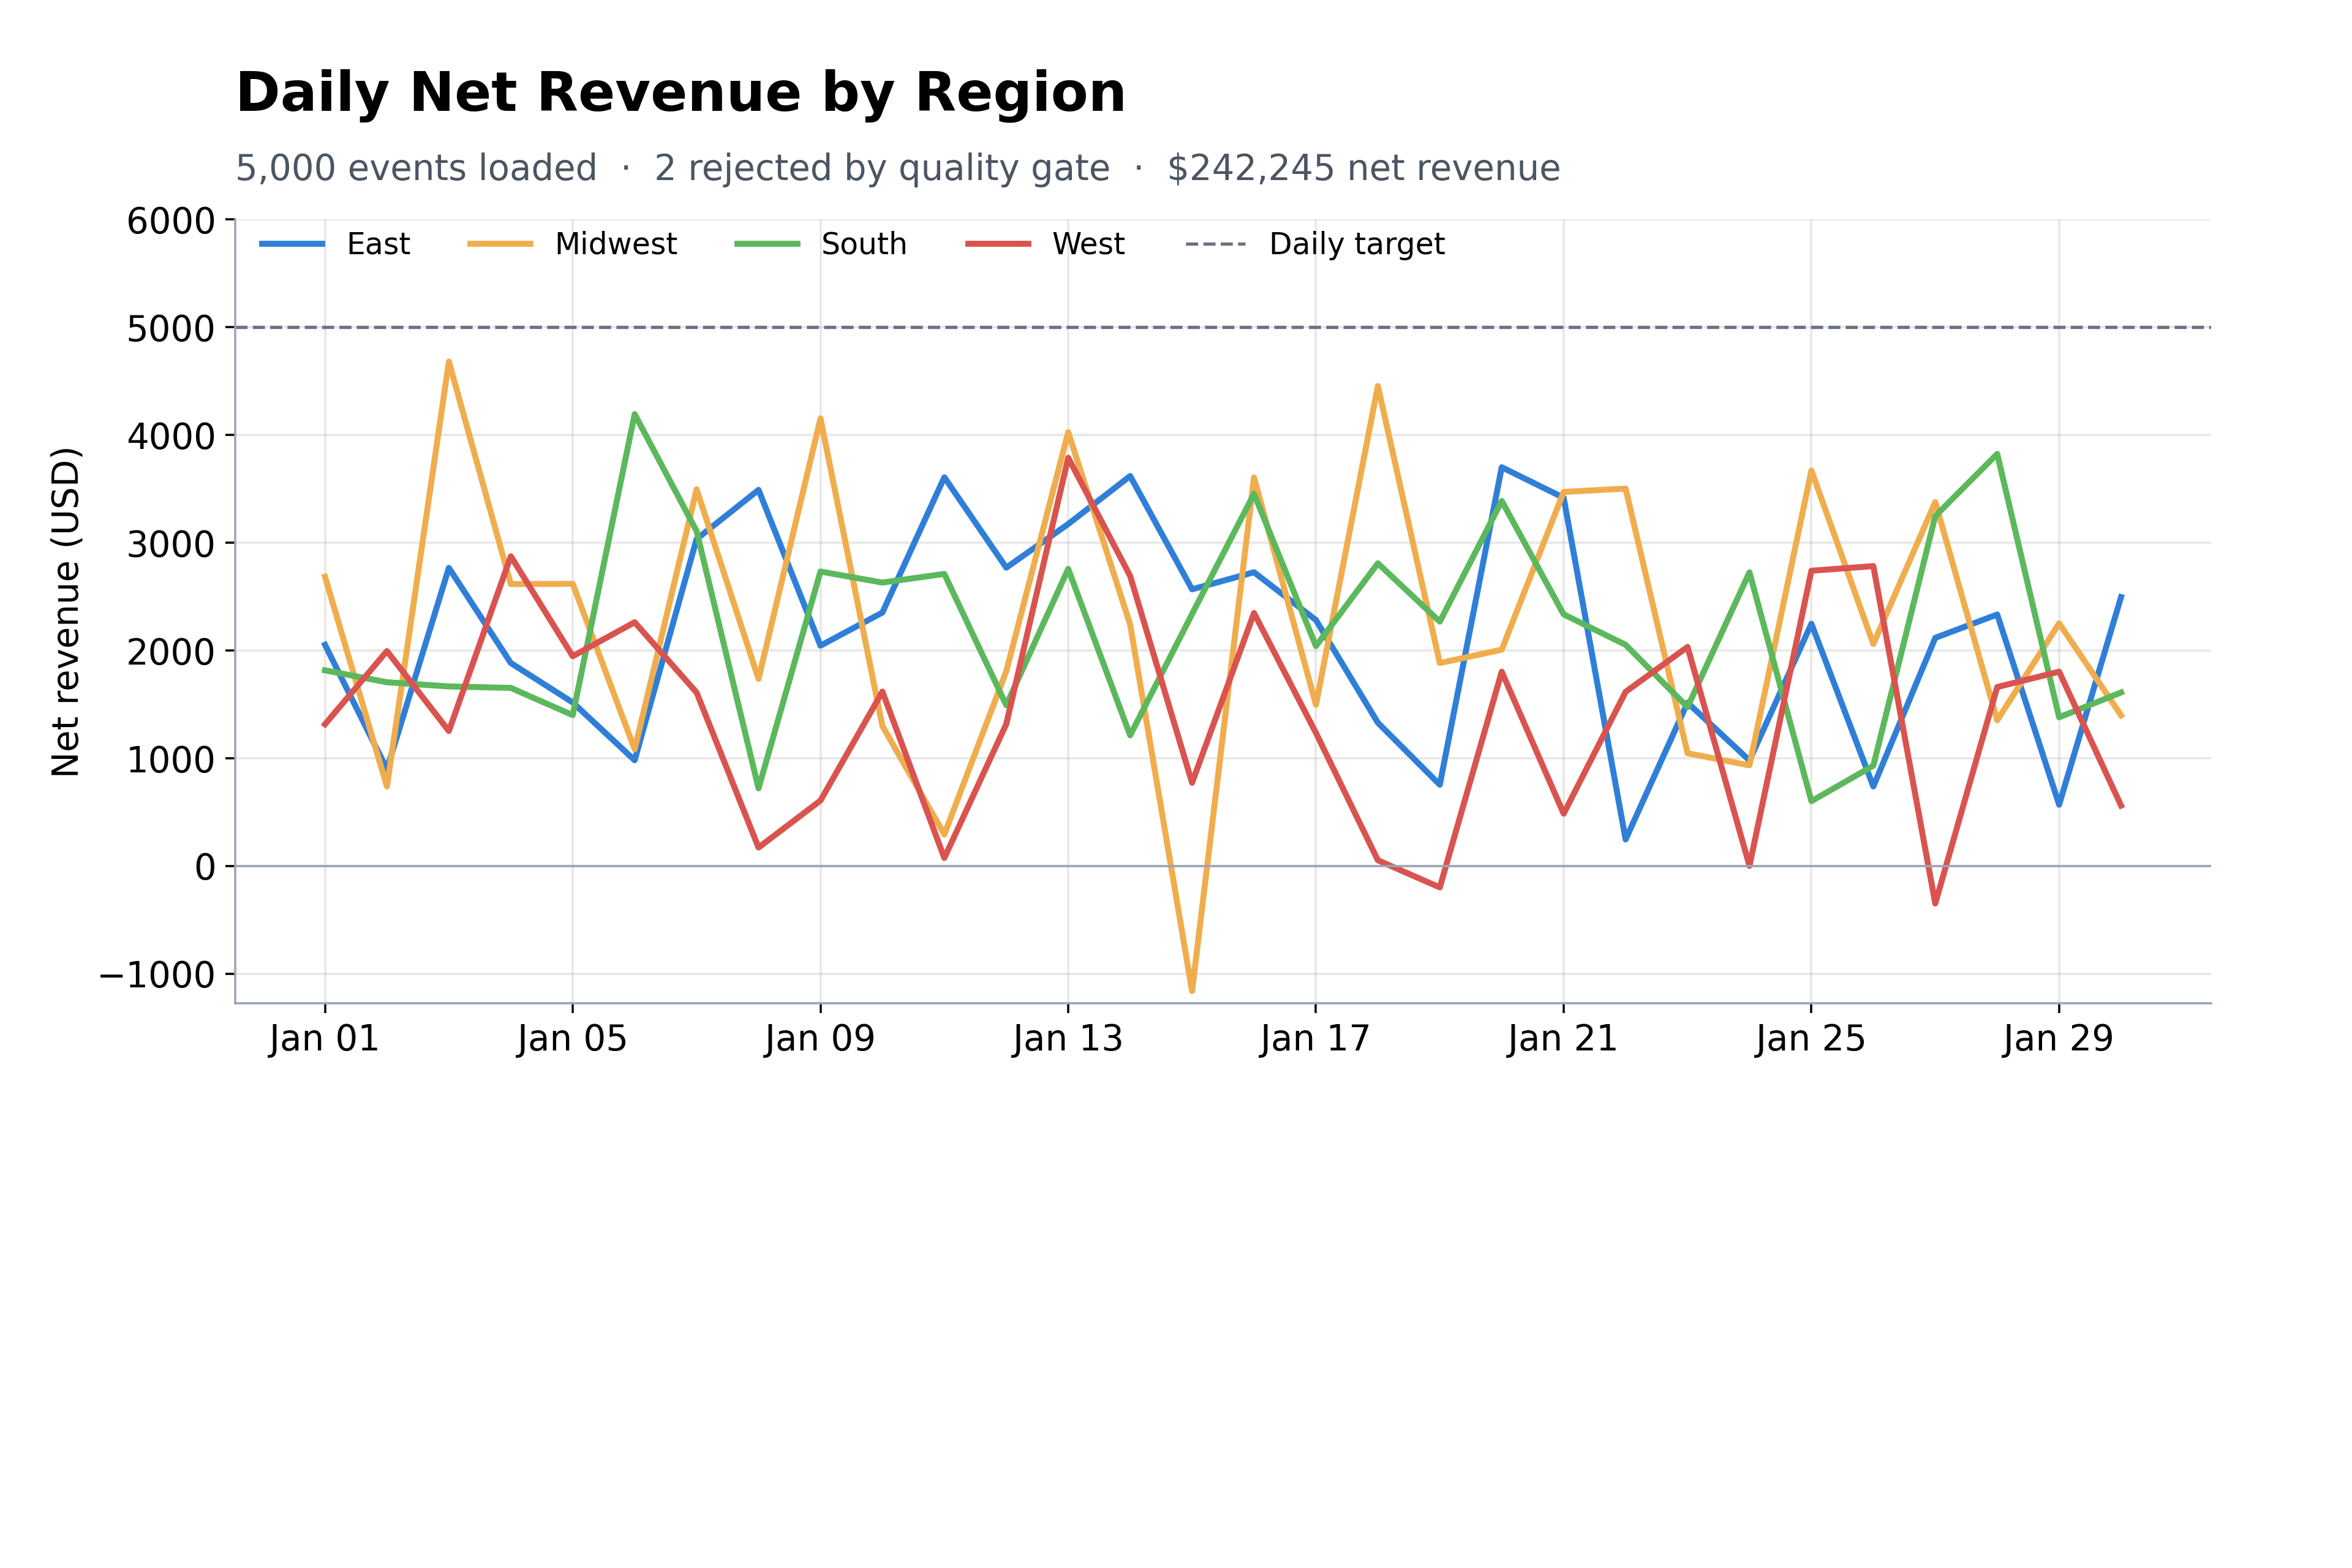Click the Jan 29 x-axis label
The height and width of the screenshot is (1568, 2352).
(x=2059, y=1039)
